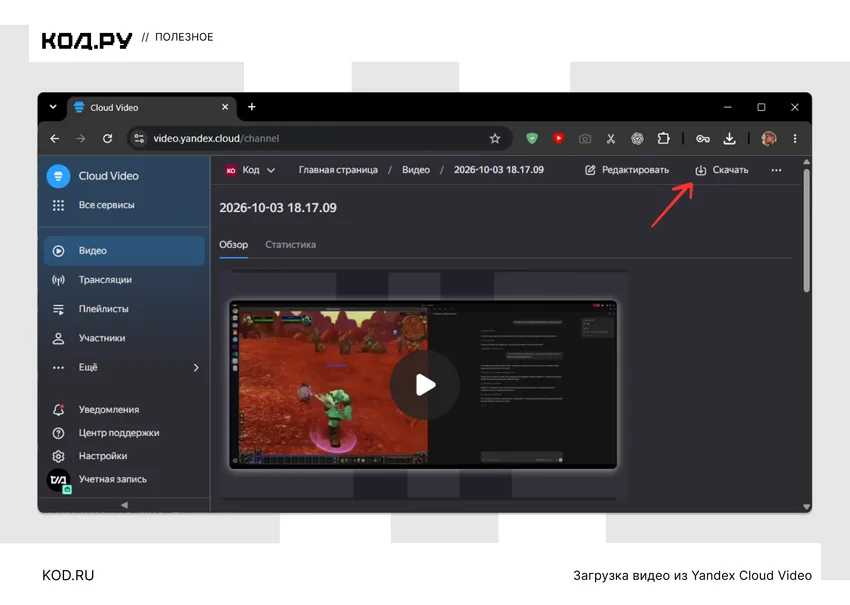The width and height of the screenshot is (850, 605).
Task: Click the scissors extension icon
Action: point(611,139)
